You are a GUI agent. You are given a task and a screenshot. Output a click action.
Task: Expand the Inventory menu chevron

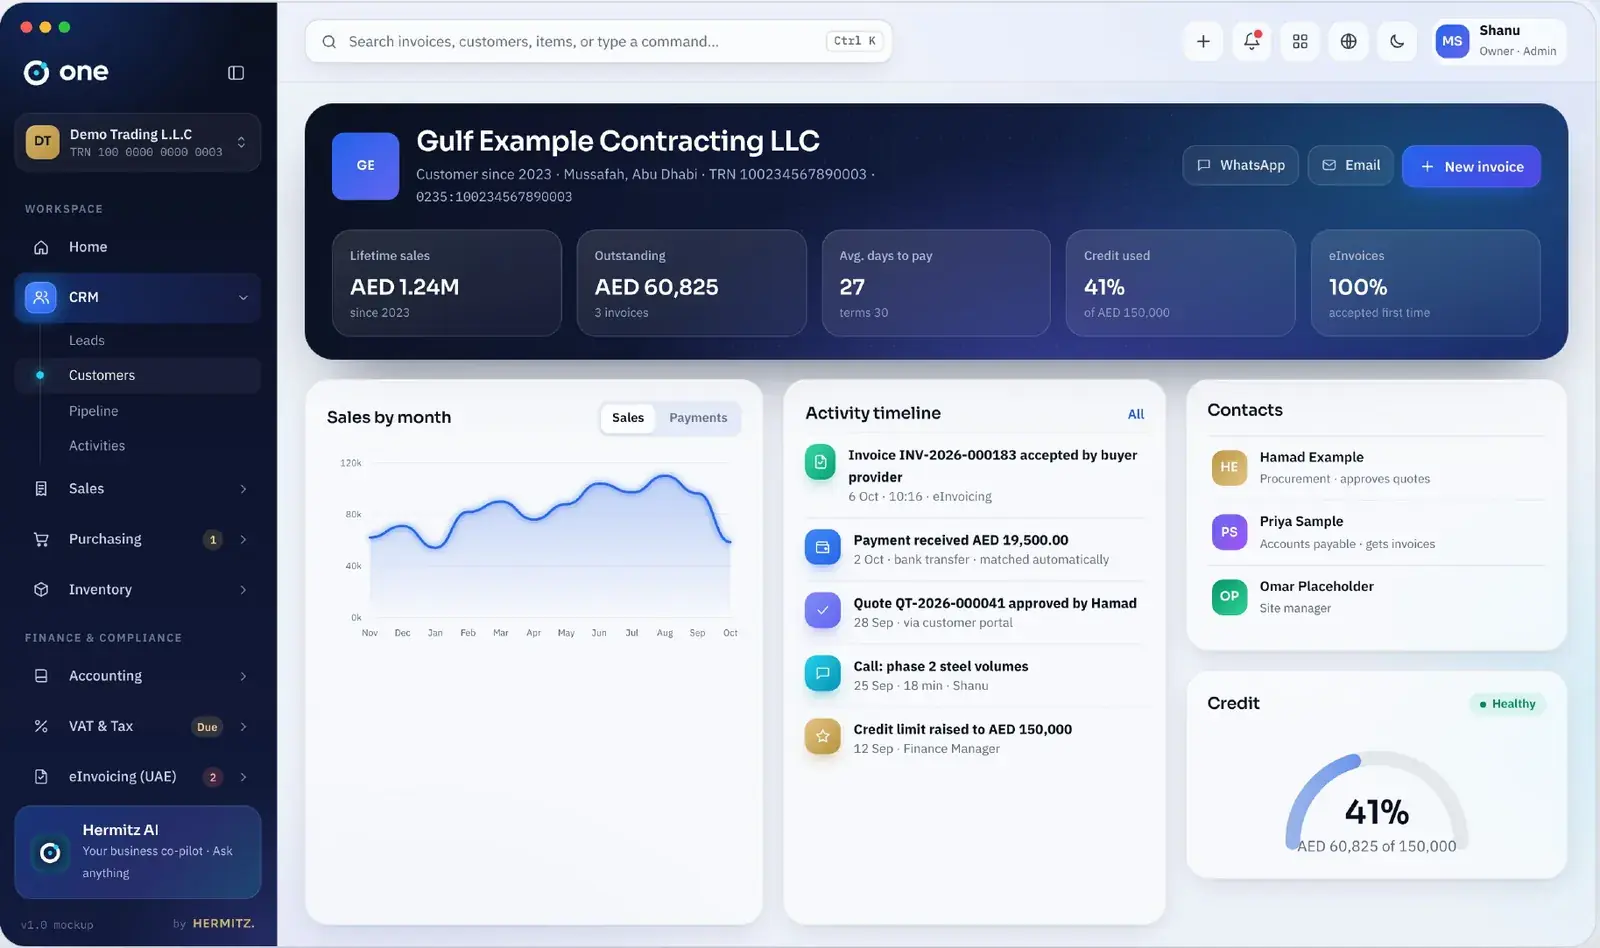tap(243, 590)
